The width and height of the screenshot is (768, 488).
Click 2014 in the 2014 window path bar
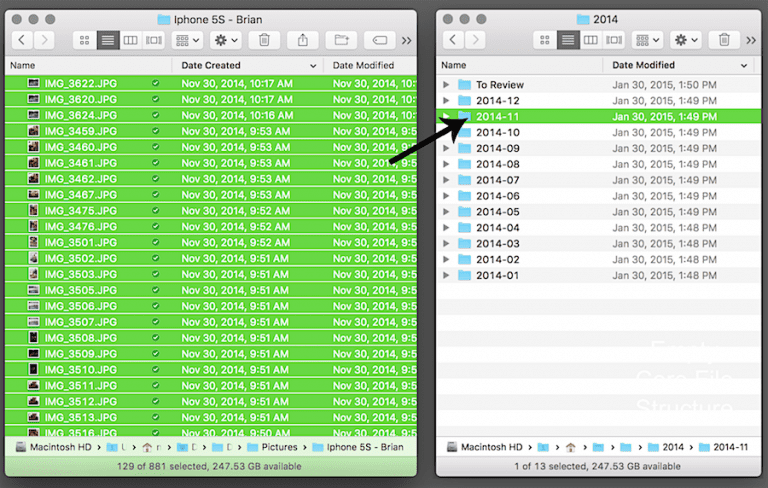click(666, 447)
